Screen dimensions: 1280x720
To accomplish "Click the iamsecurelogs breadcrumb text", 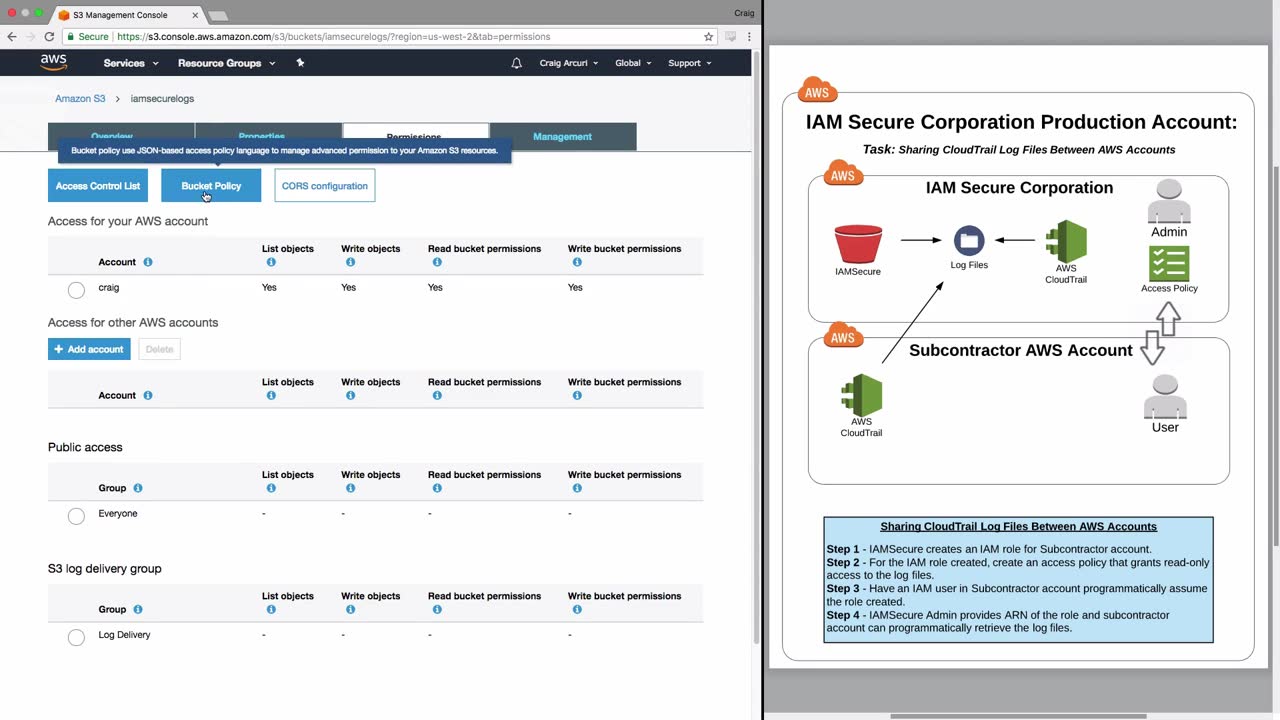I will pos(162,99).
